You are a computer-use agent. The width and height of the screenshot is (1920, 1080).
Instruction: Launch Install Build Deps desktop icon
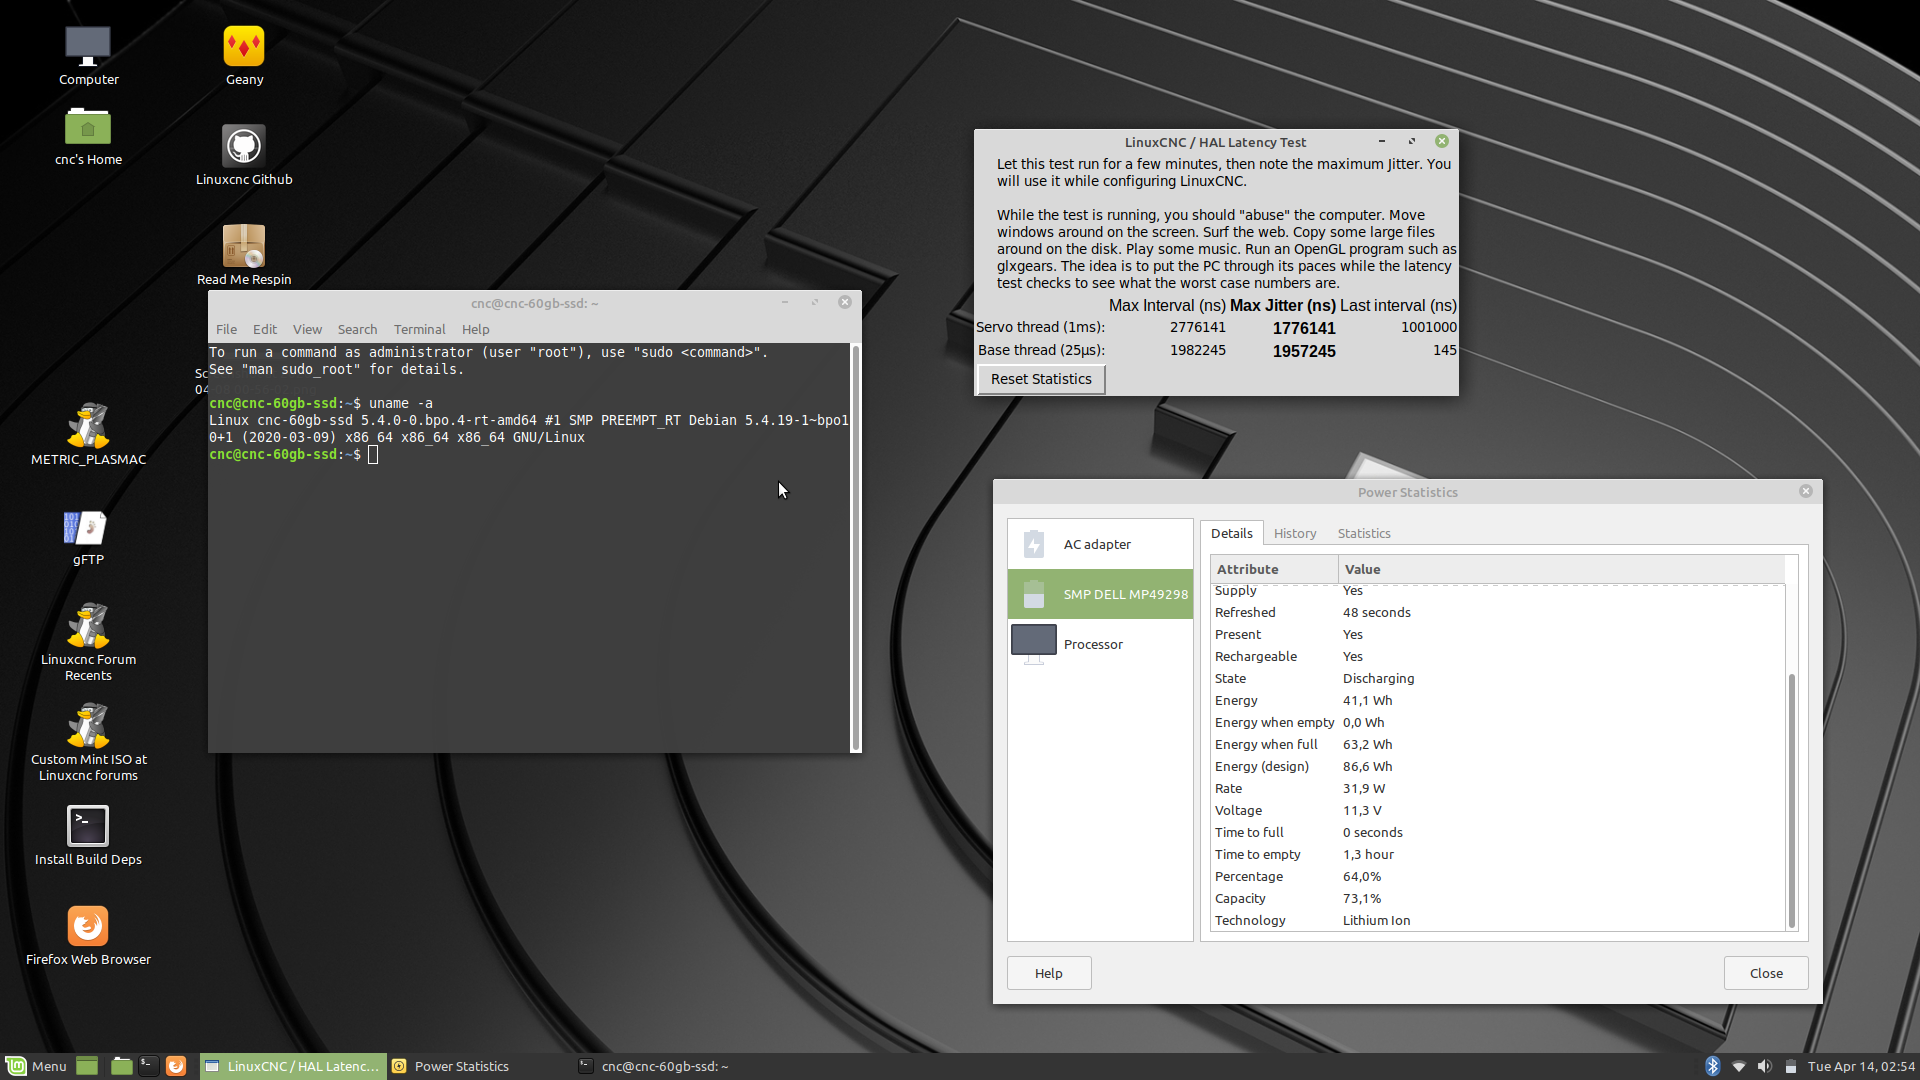[88, 836]
